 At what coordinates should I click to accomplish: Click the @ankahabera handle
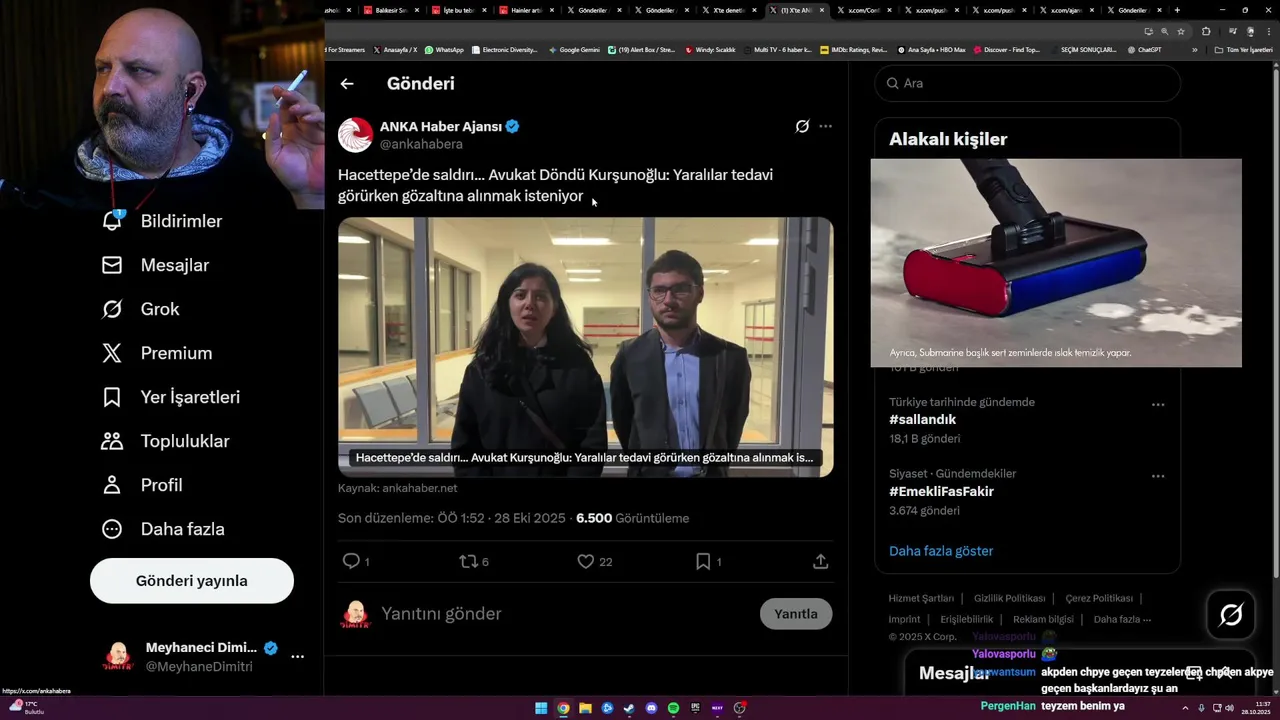(421, 144)
